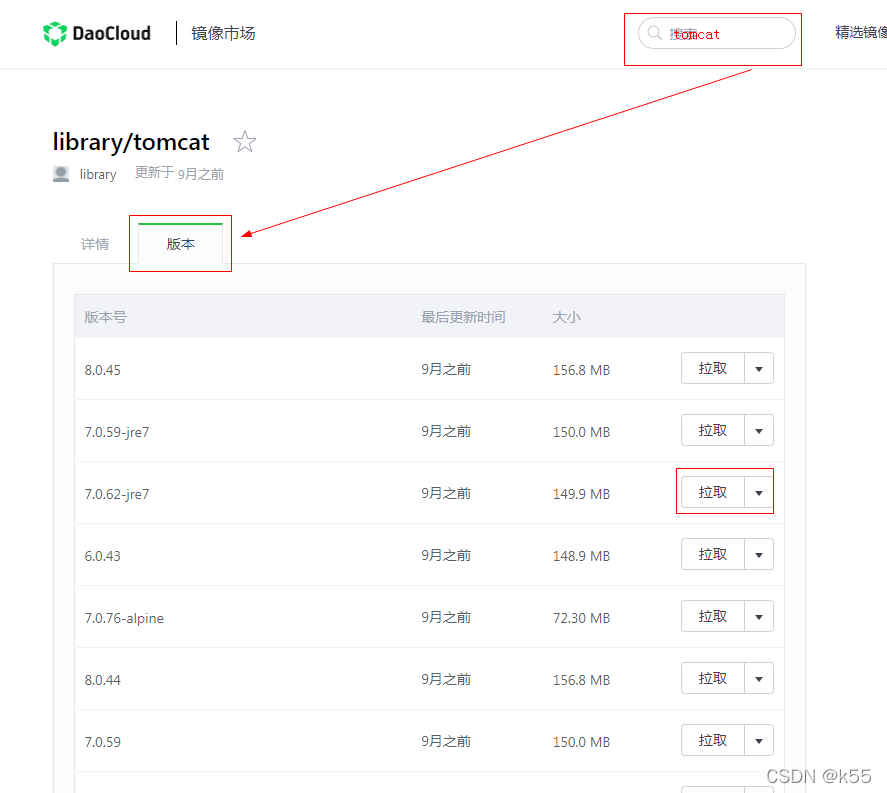Open 精选镜像 in the top navigation
The image size is (887, 793).
coord(860,32)
